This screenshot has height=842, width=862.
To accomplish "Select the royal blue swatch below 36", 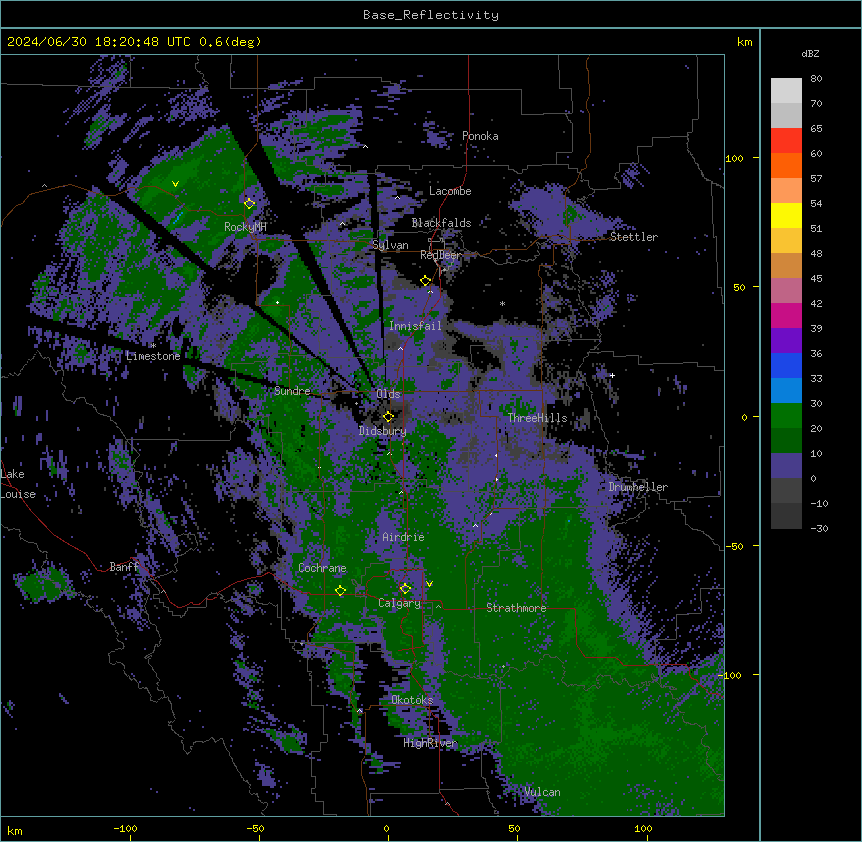I will (786, 365).
